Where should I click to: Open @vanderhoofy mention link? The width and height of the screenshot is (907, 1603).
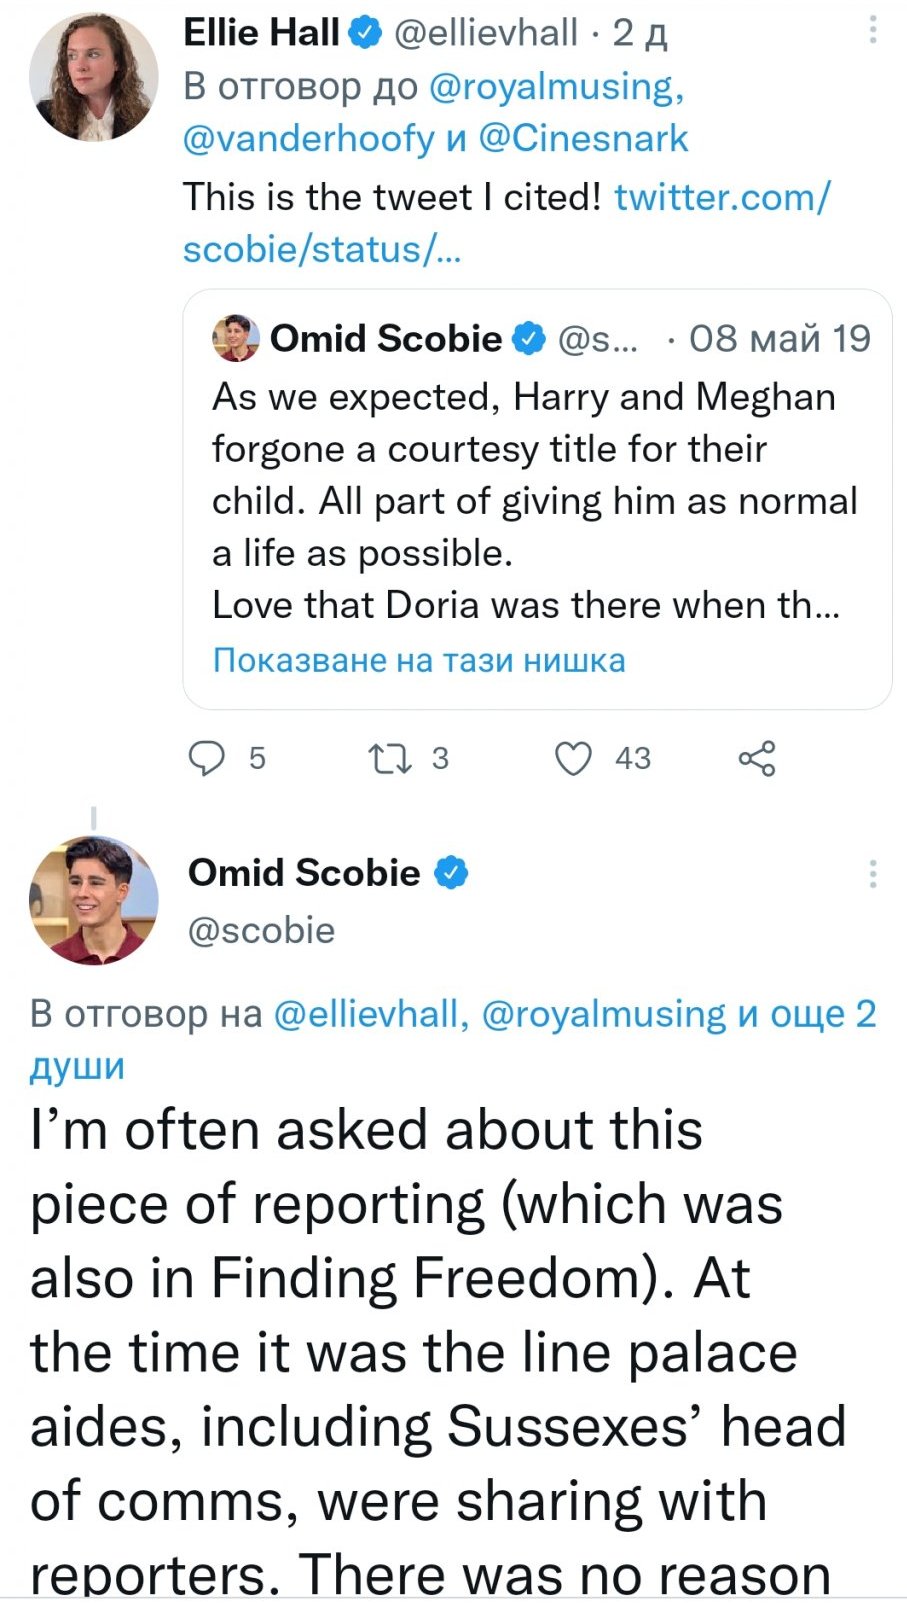(x=308, y=138)
